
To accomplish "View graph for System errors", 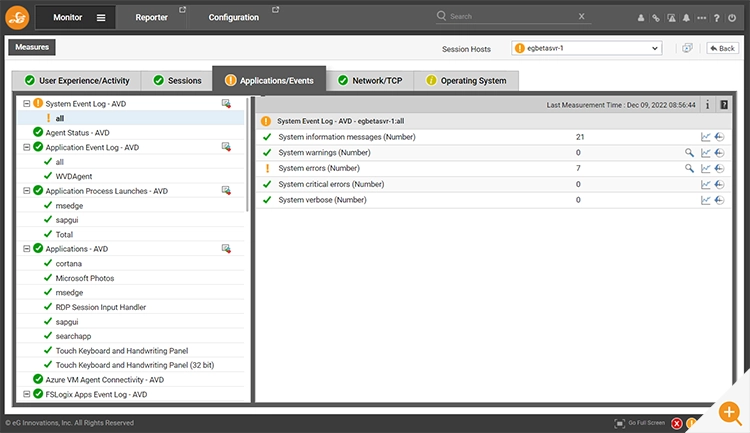I will 706,168.
